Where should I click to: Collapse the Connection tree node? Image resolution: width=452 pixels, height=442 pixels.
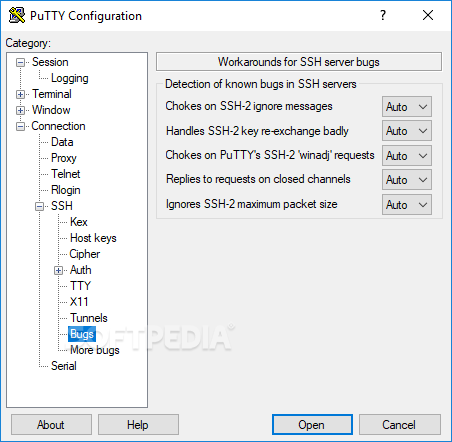click(x=21, y=126)
